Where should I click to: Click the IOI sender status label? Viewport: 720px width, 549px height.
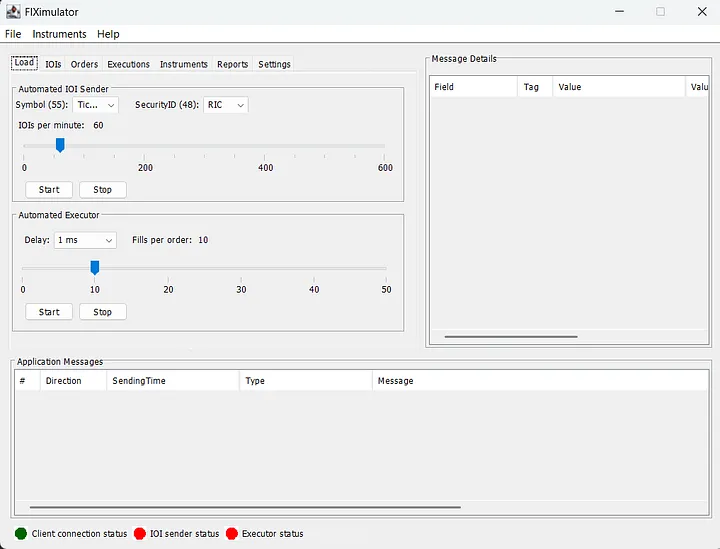[185, 533]
